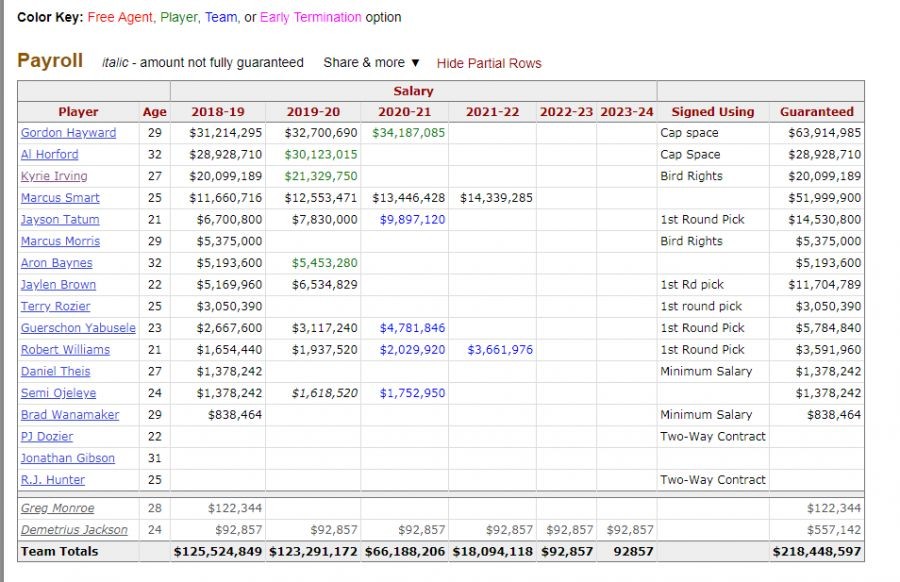Viewport: 900px width, 582px height.
Task: Sort by the Age column header
Action: click(154, 112)
